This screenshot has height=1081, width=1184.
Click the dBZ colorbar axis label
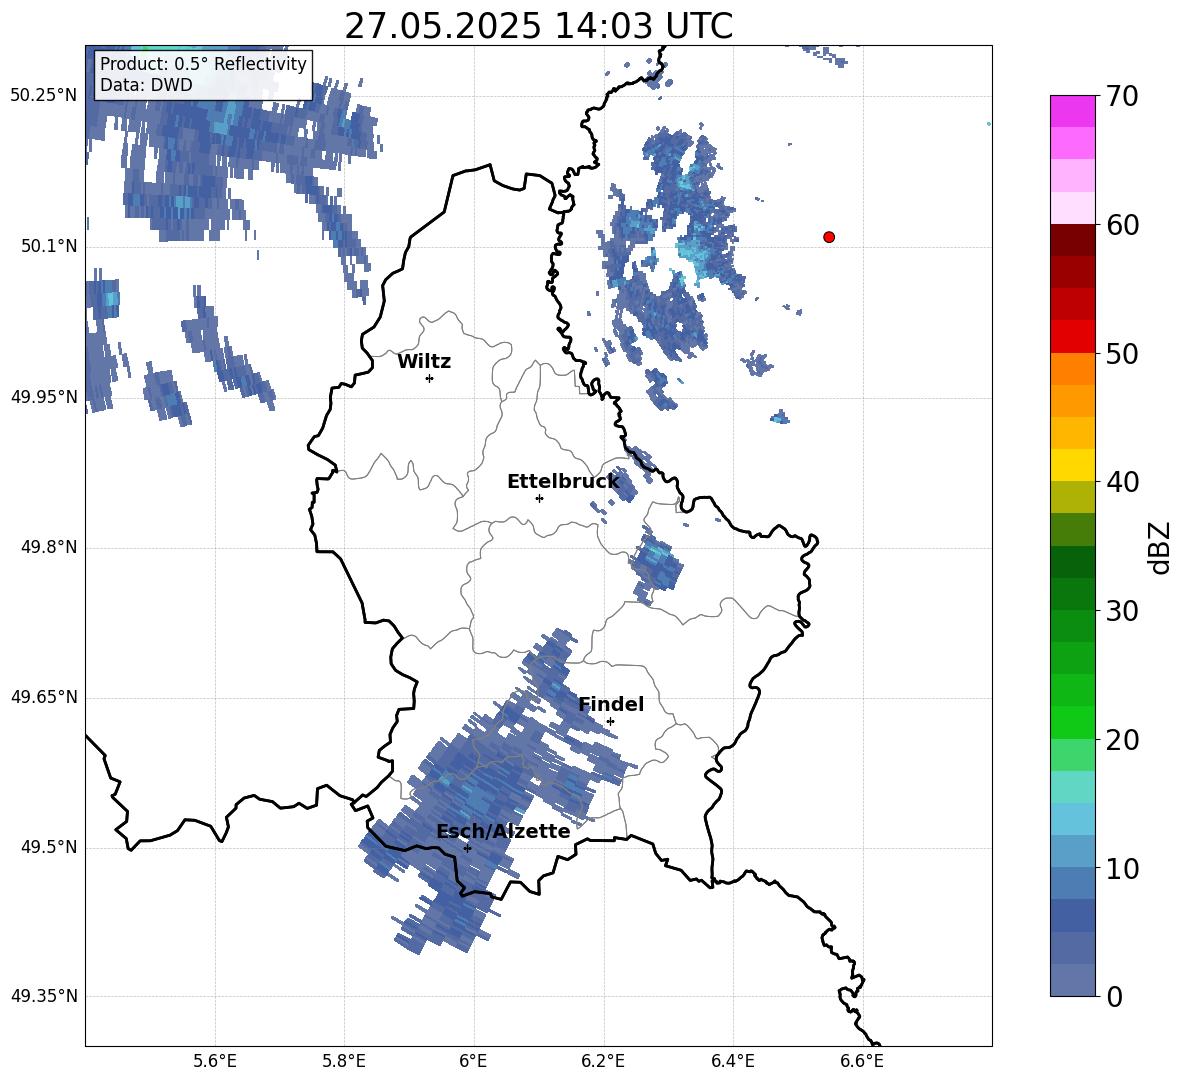coord(1160,547)
